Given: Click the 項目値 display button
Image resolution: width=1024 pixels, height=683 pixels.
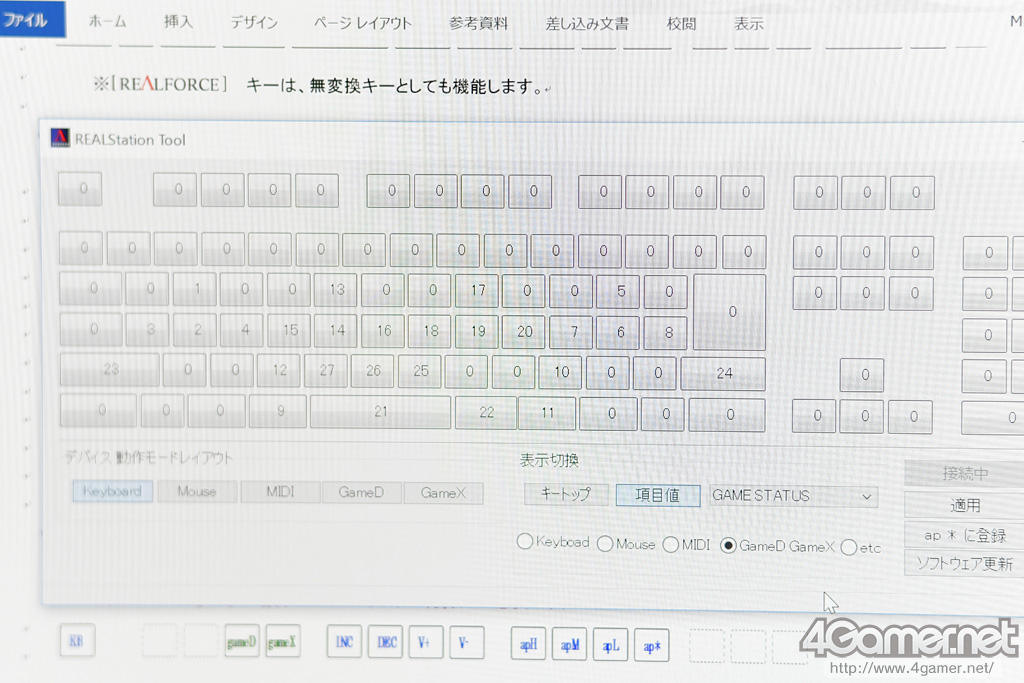Looking at the screenshot, I should 658,496.
